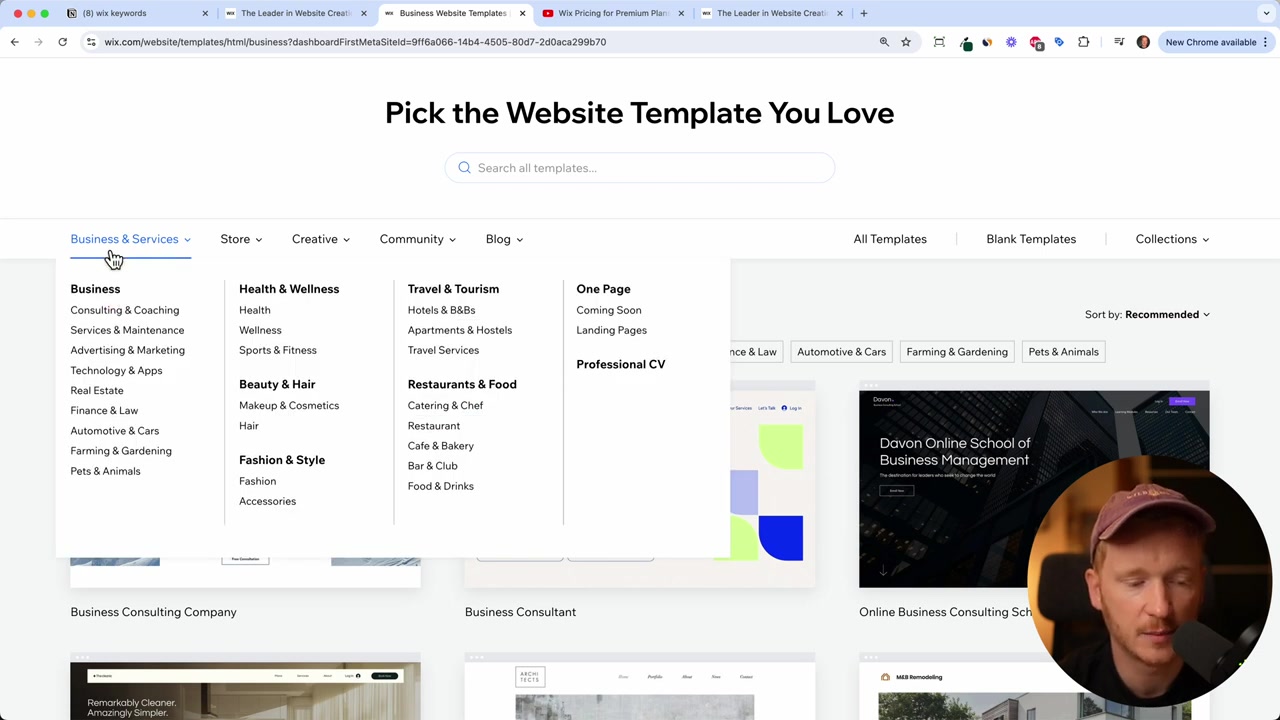
Task: Select Real Estate in menu
Action: 97,390
